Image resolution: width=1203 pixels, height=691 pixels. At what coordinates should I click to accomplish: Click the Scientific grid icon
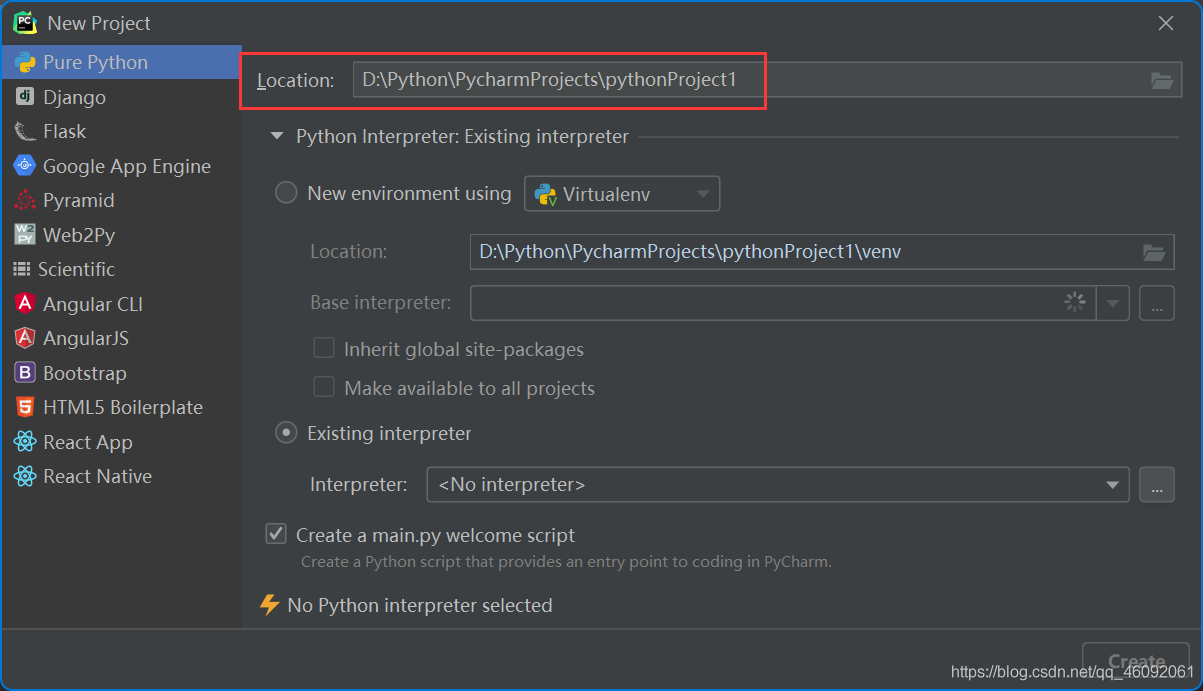pyautogui.click(x=21, y=269)
